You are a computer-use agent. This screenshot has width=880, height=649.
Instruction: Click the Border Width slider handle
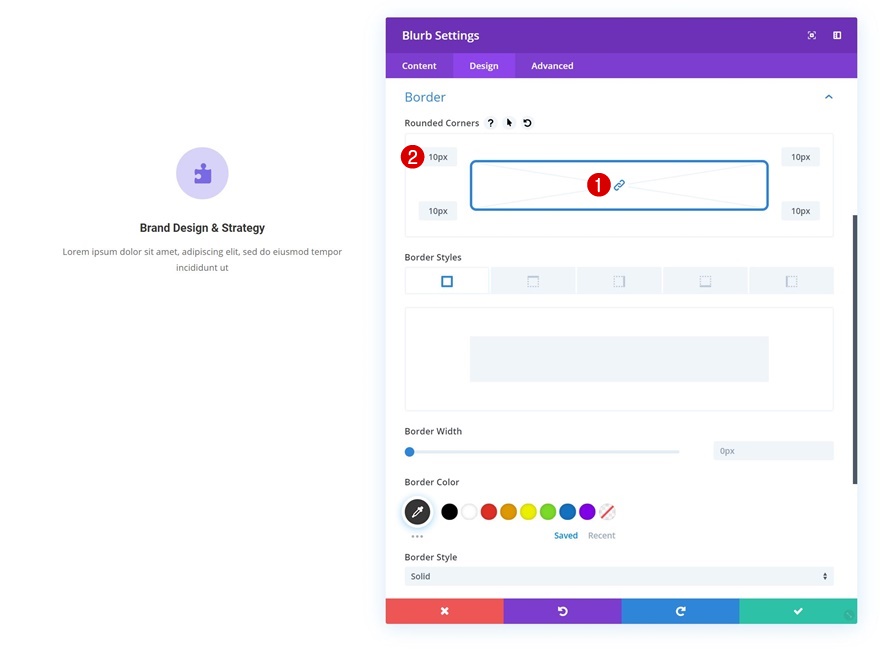coord(410,451)
